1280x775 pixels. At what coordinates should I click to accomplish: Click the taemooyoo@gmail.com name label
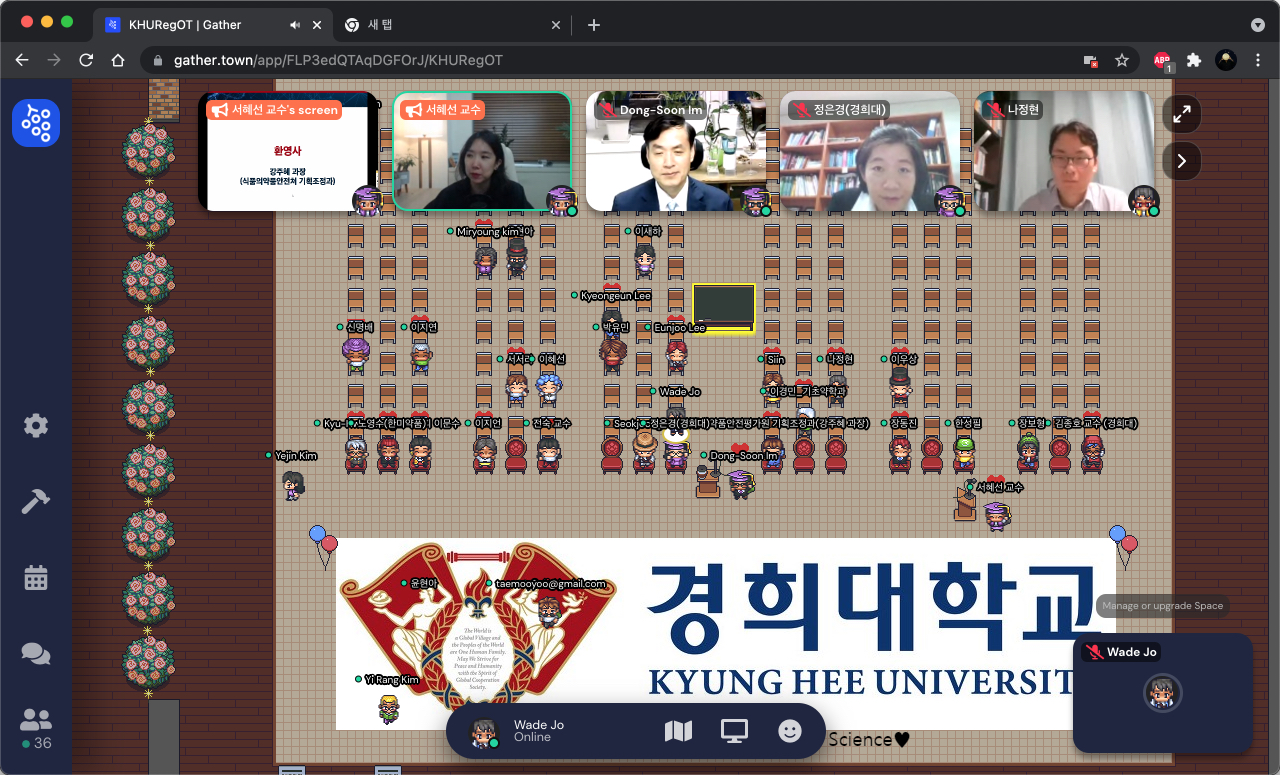pyautogui.click(x=551, y=584)
